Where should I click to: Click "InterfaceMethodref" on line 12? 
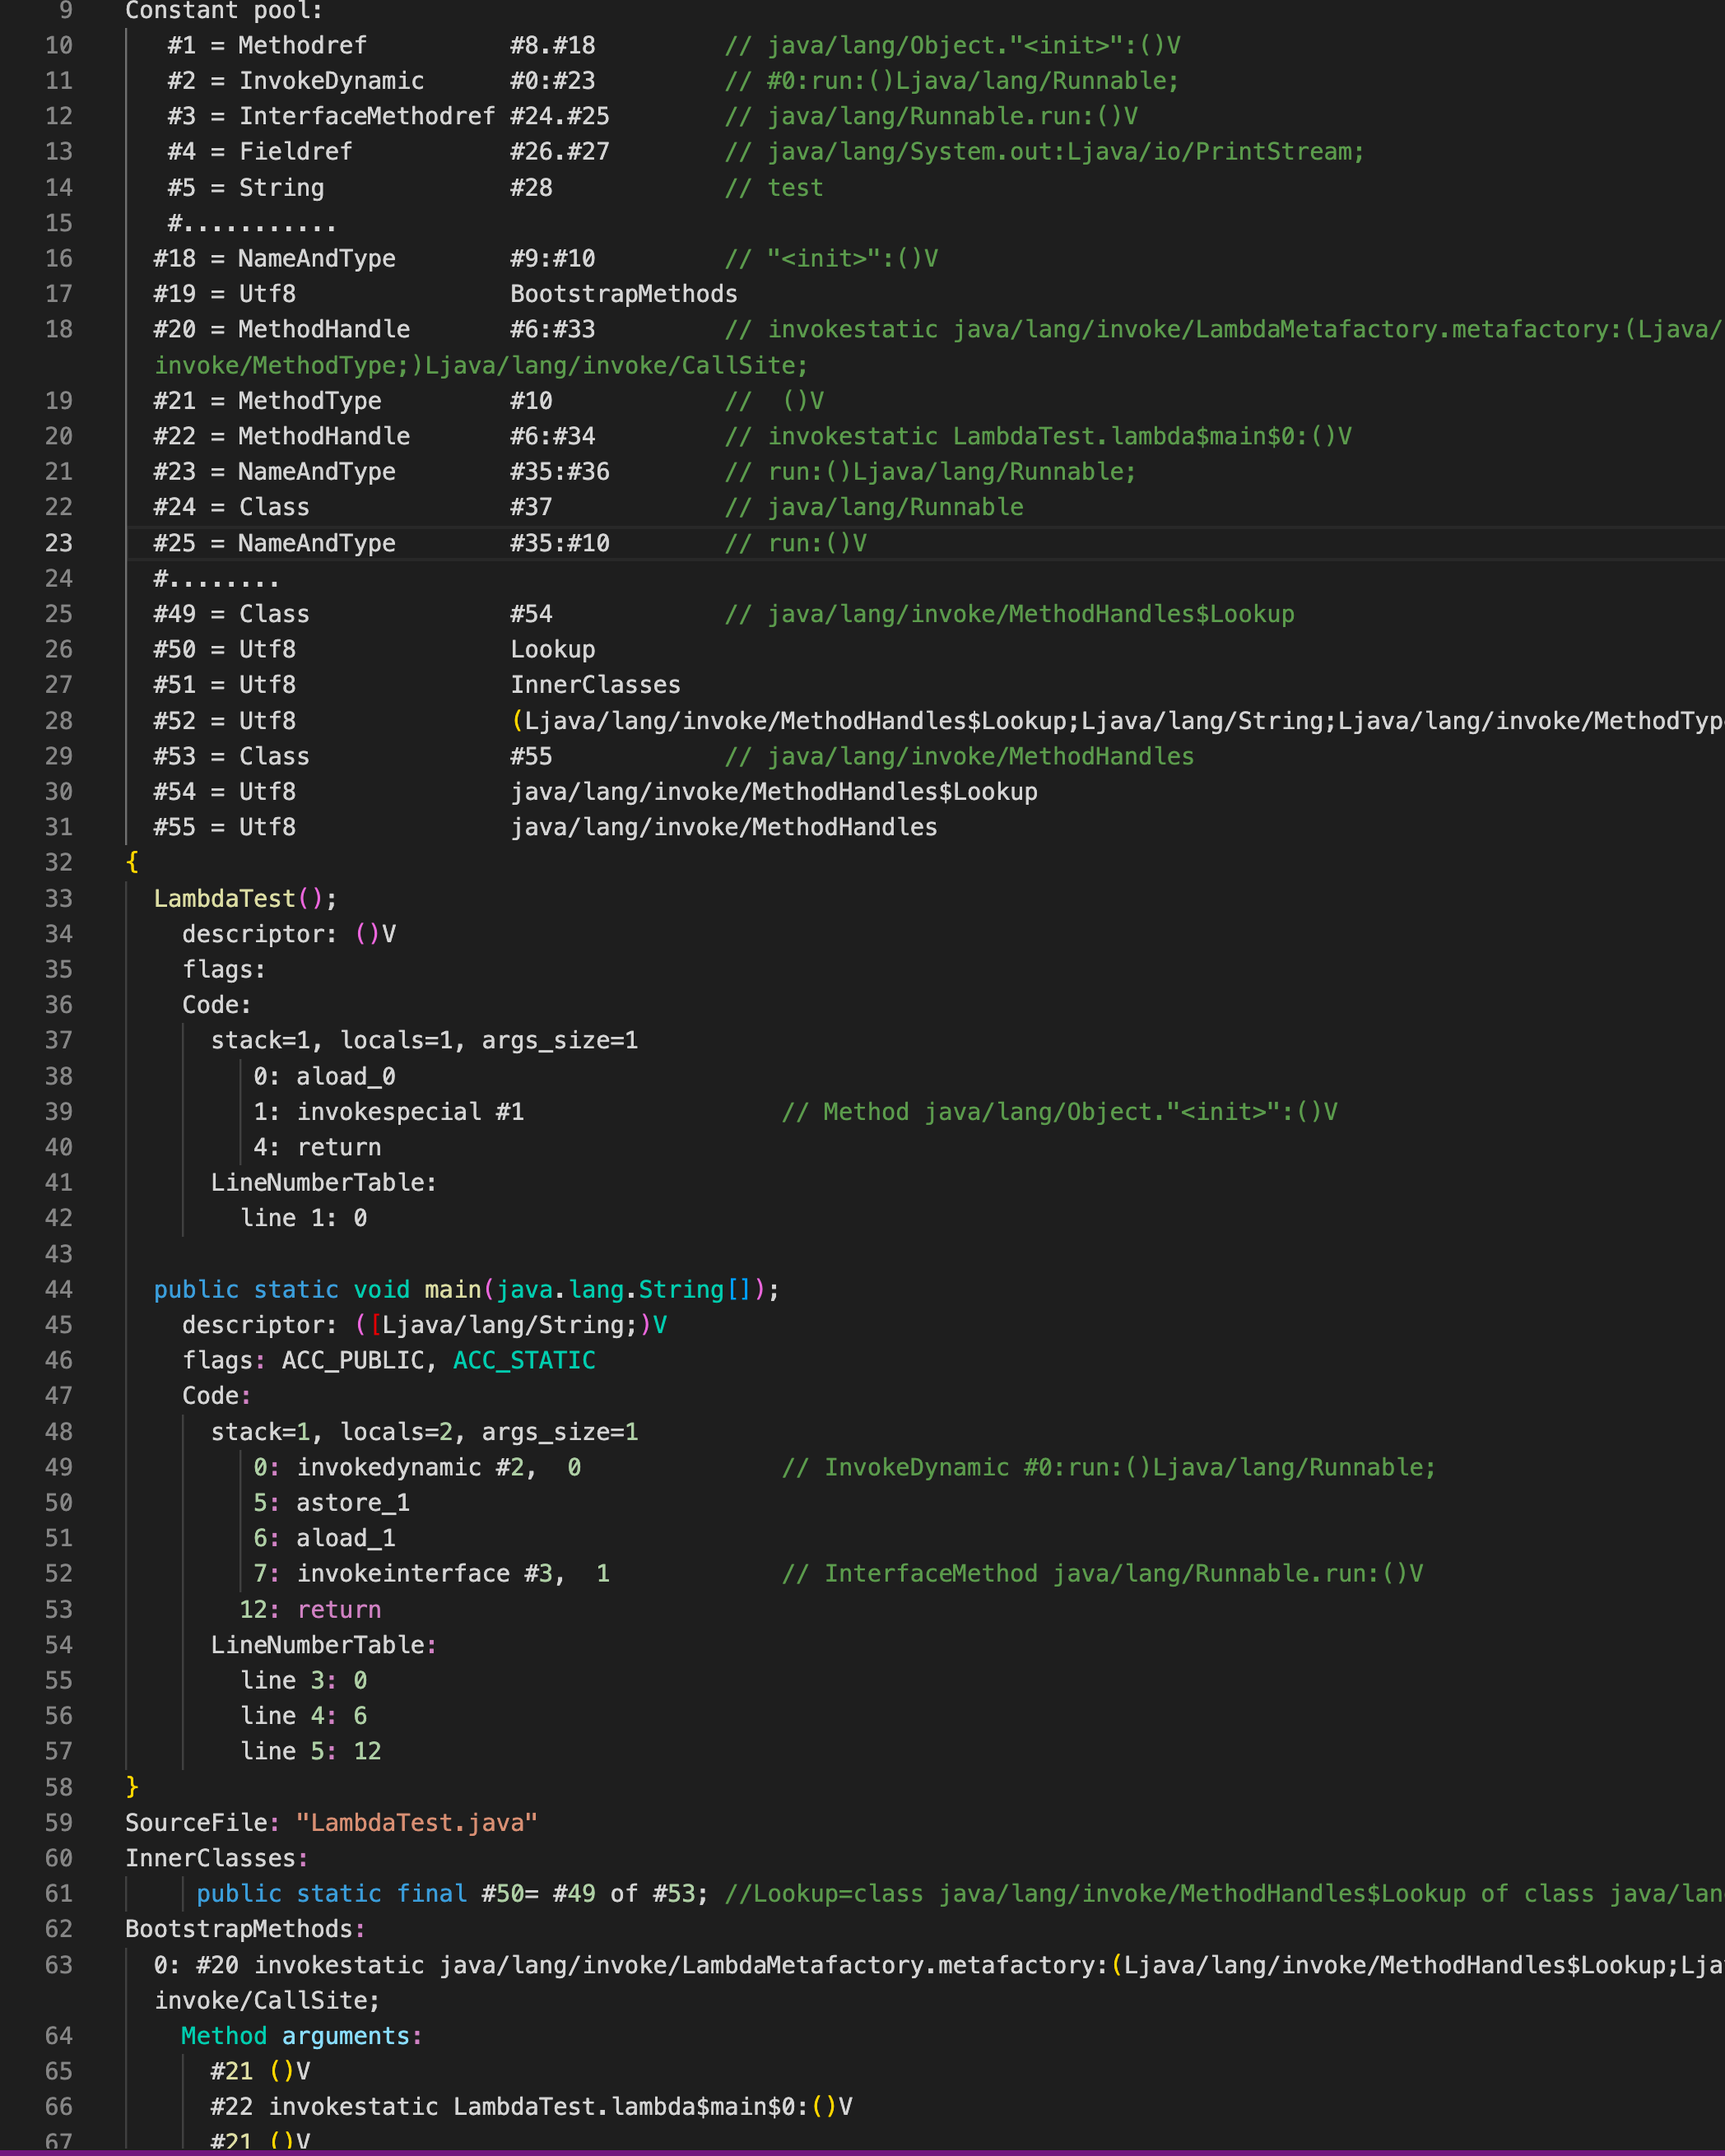pyautogui.click(x=367, y=116)
